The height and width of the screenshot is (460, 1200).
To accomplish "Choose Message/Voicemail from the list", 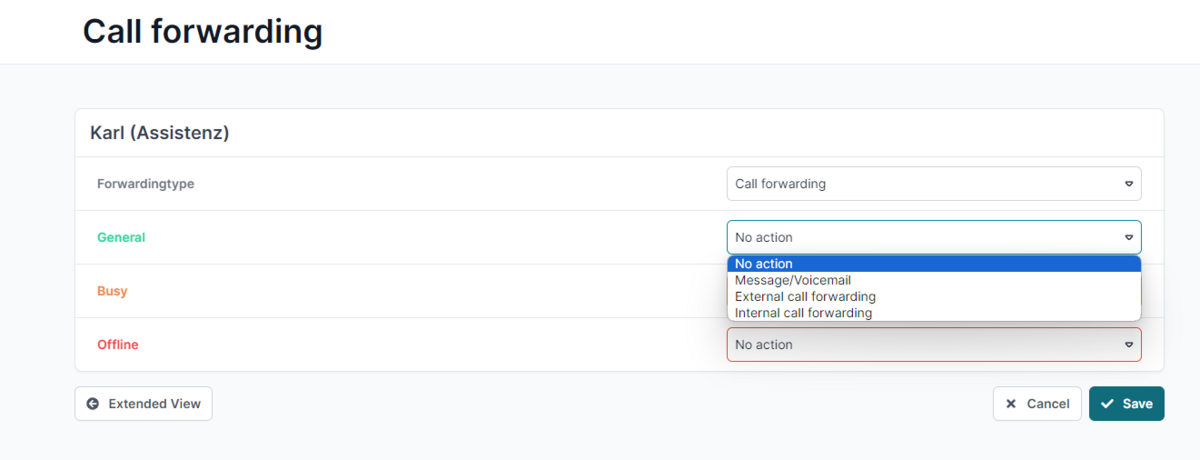I will pos(934,280).
